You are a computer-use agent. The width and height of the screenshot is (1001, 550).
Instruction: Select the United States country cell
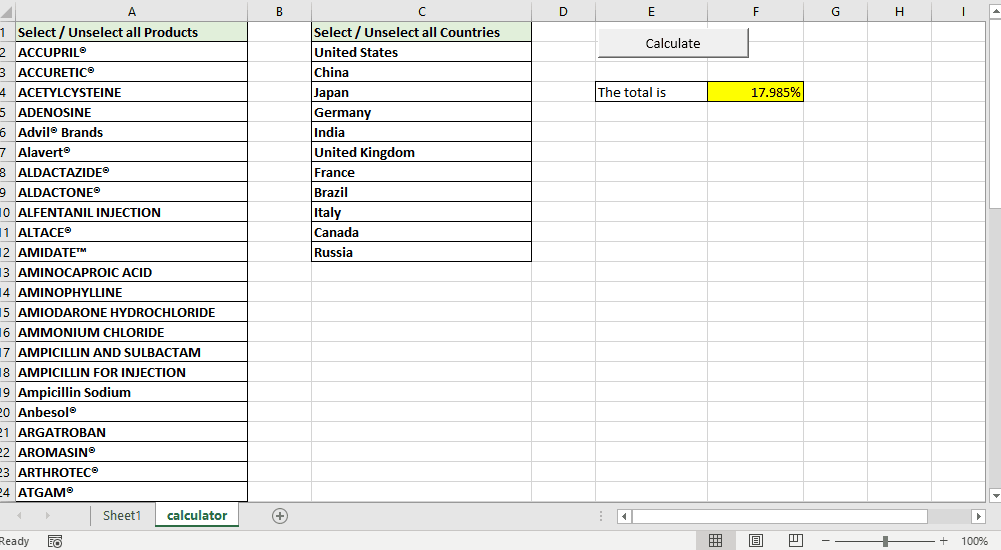pyautogui.click(x=421, y=52)
